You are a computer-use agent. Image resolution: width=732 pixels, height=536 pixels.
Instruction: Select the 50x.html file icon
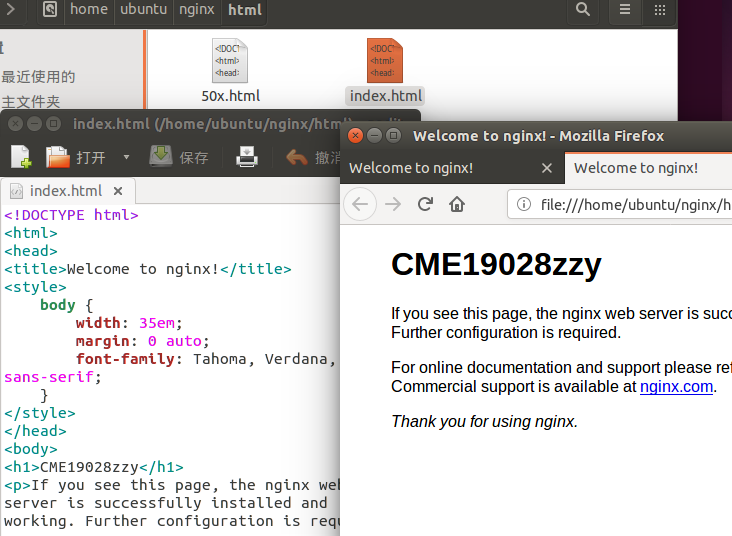coord(230,61)
